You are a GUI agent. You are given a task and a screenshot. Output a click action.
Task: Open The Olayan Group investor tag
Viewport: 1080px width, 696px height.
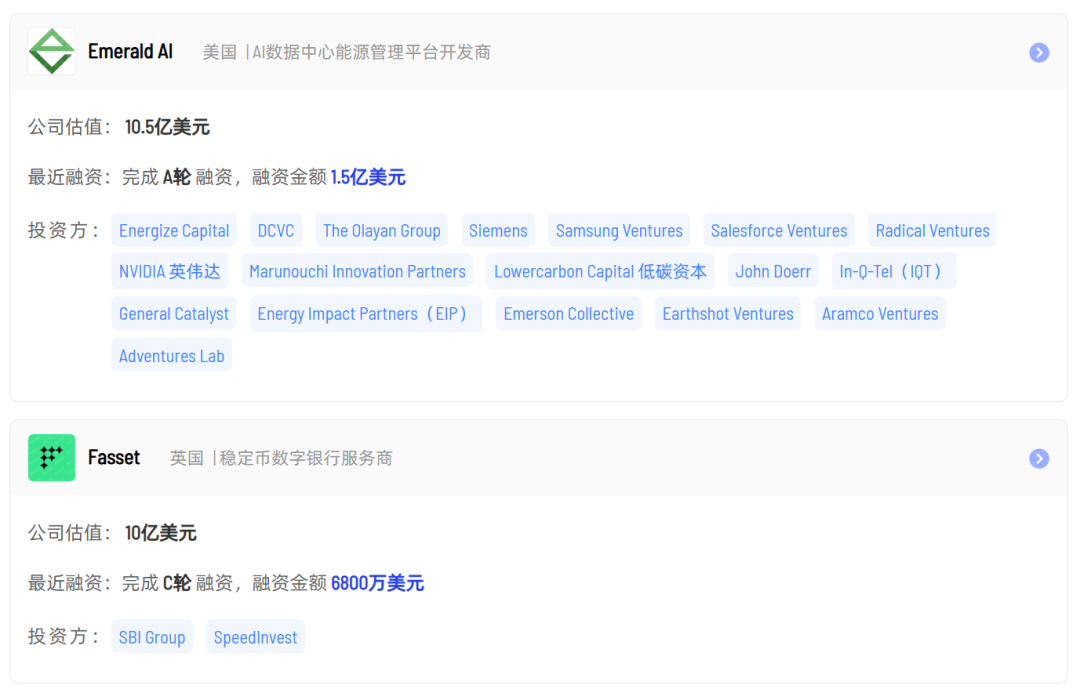(382, 231)
